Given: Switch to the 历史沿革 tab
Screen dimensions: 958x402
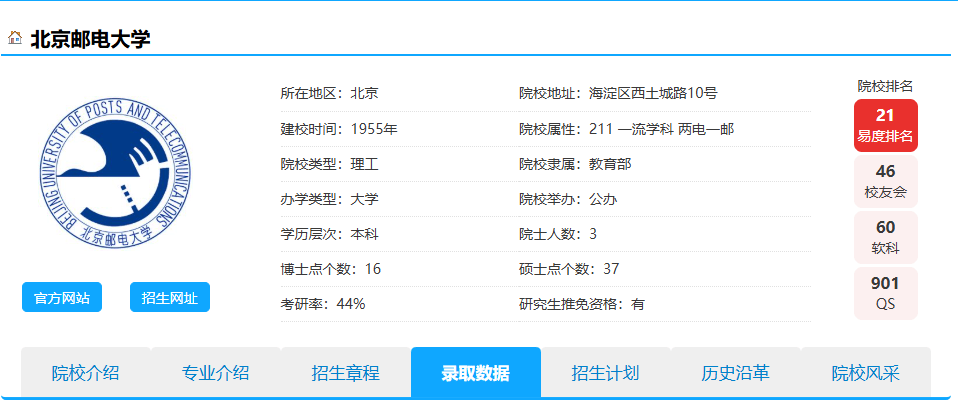Looking at the screenshot, I should (x=735, y=374).
